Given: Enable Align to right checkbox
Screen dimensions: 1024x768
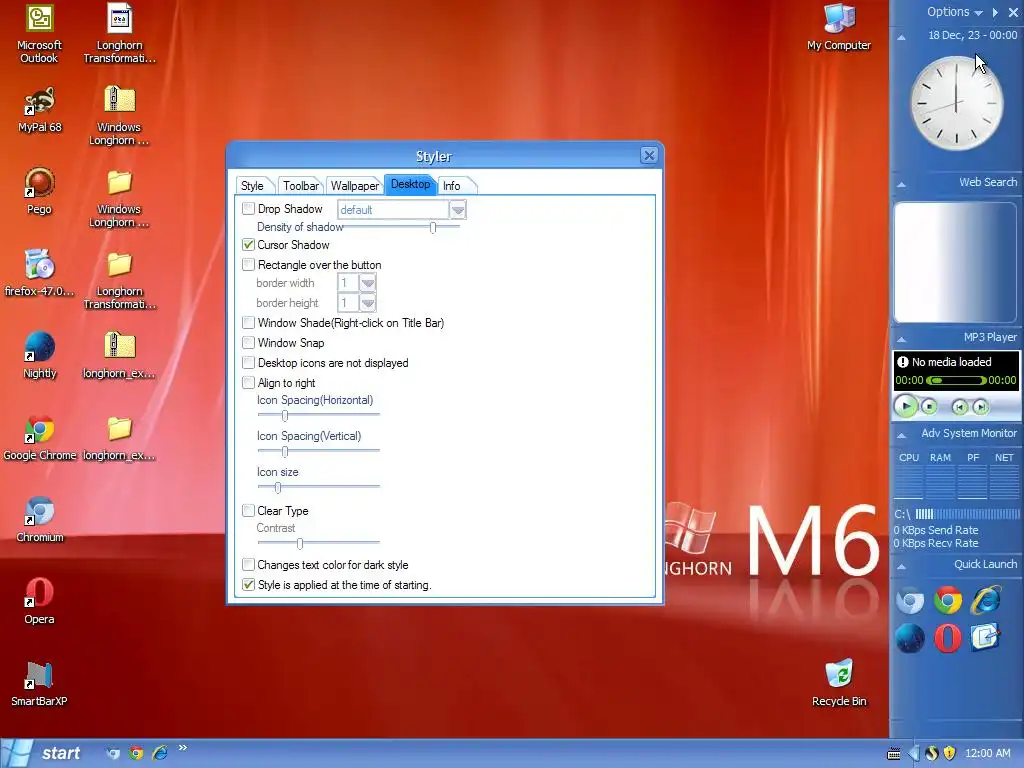Looking at the screenshot, I should click(x=248, y=383).
